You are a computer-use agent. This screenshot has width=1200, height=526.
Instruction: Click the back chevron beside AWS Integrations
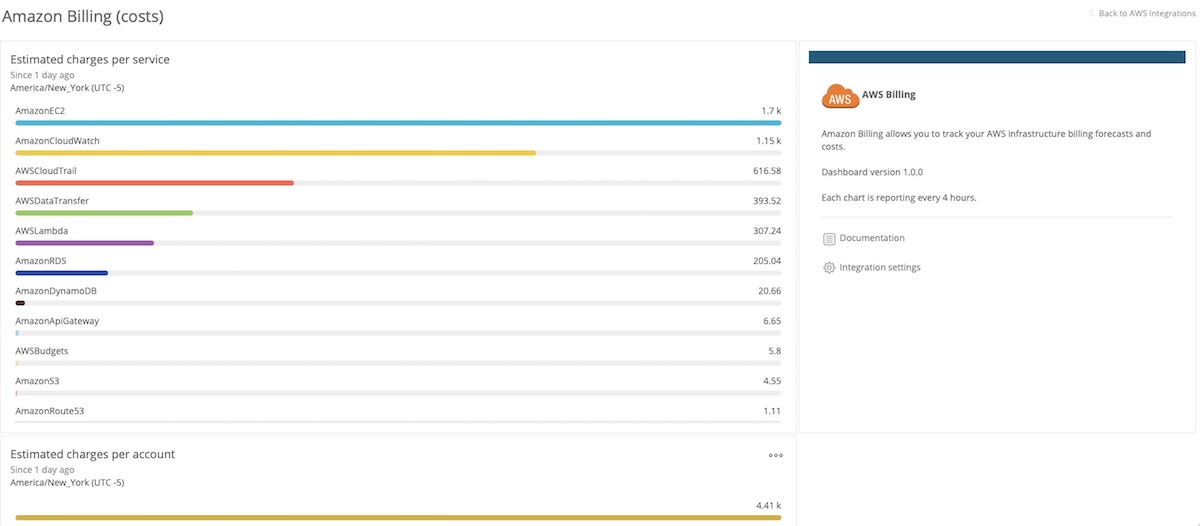[x=1092, y=14]
